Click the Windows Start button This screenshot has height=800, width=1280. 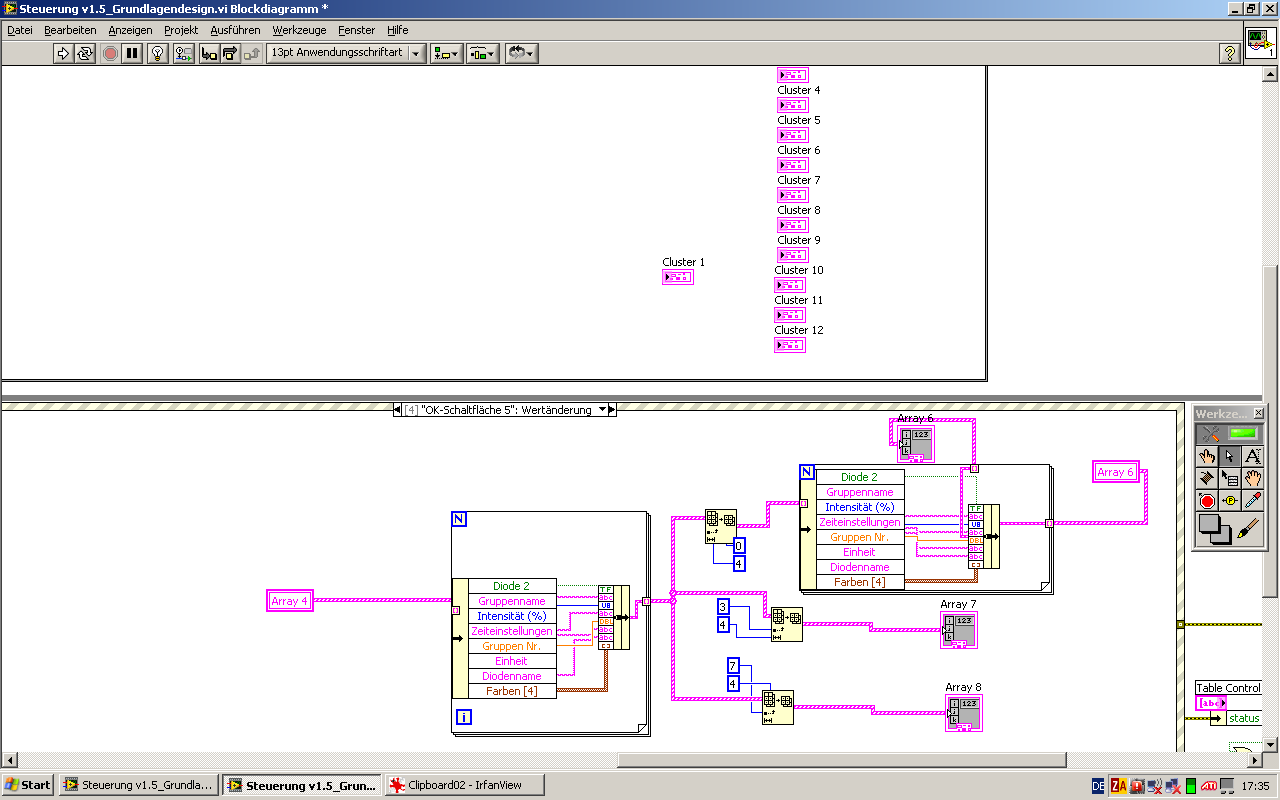tap(28, 785)
